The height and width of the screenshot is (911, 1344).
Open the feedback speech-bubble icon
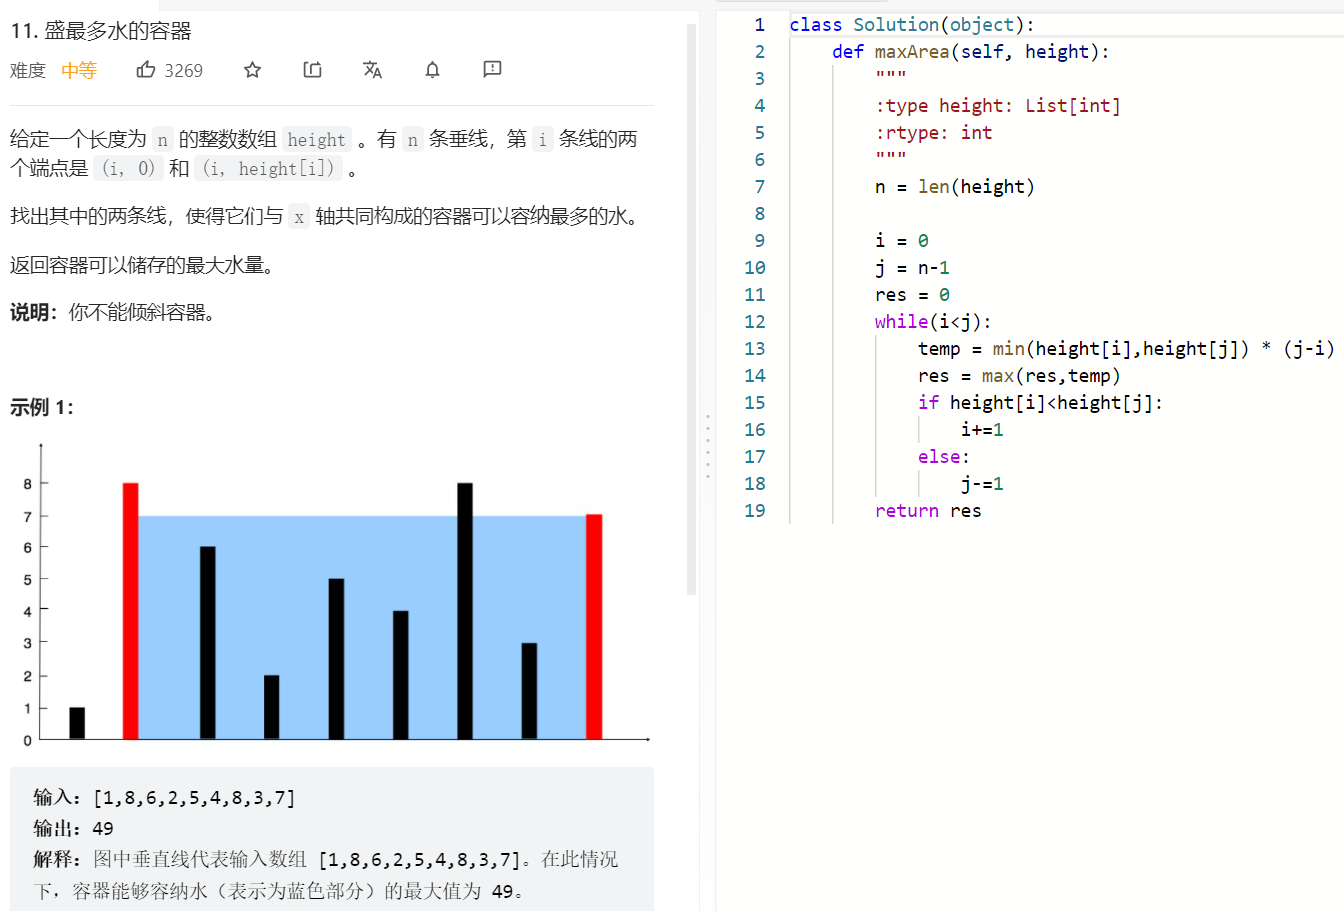492,69
